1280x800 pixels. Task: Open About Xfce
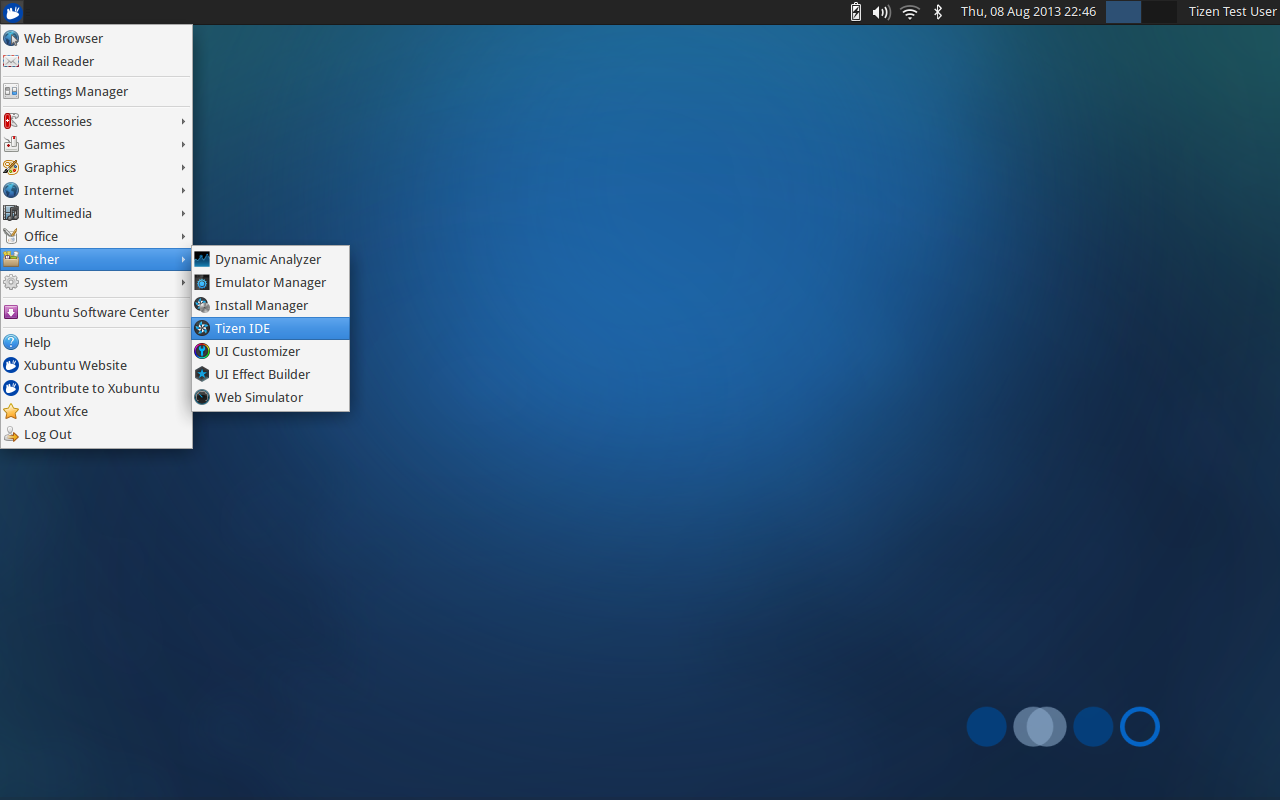click(96, 411)
